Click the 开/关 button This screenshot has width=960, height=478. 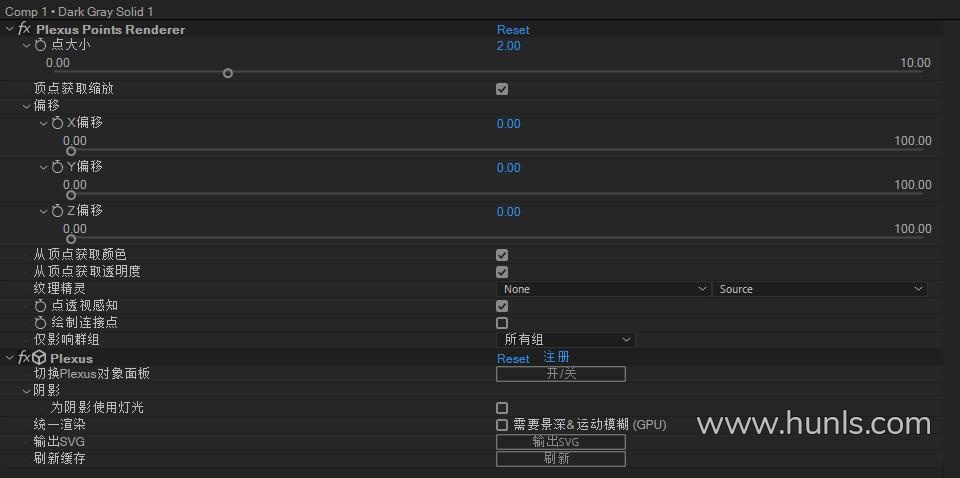tap(561, 374)
